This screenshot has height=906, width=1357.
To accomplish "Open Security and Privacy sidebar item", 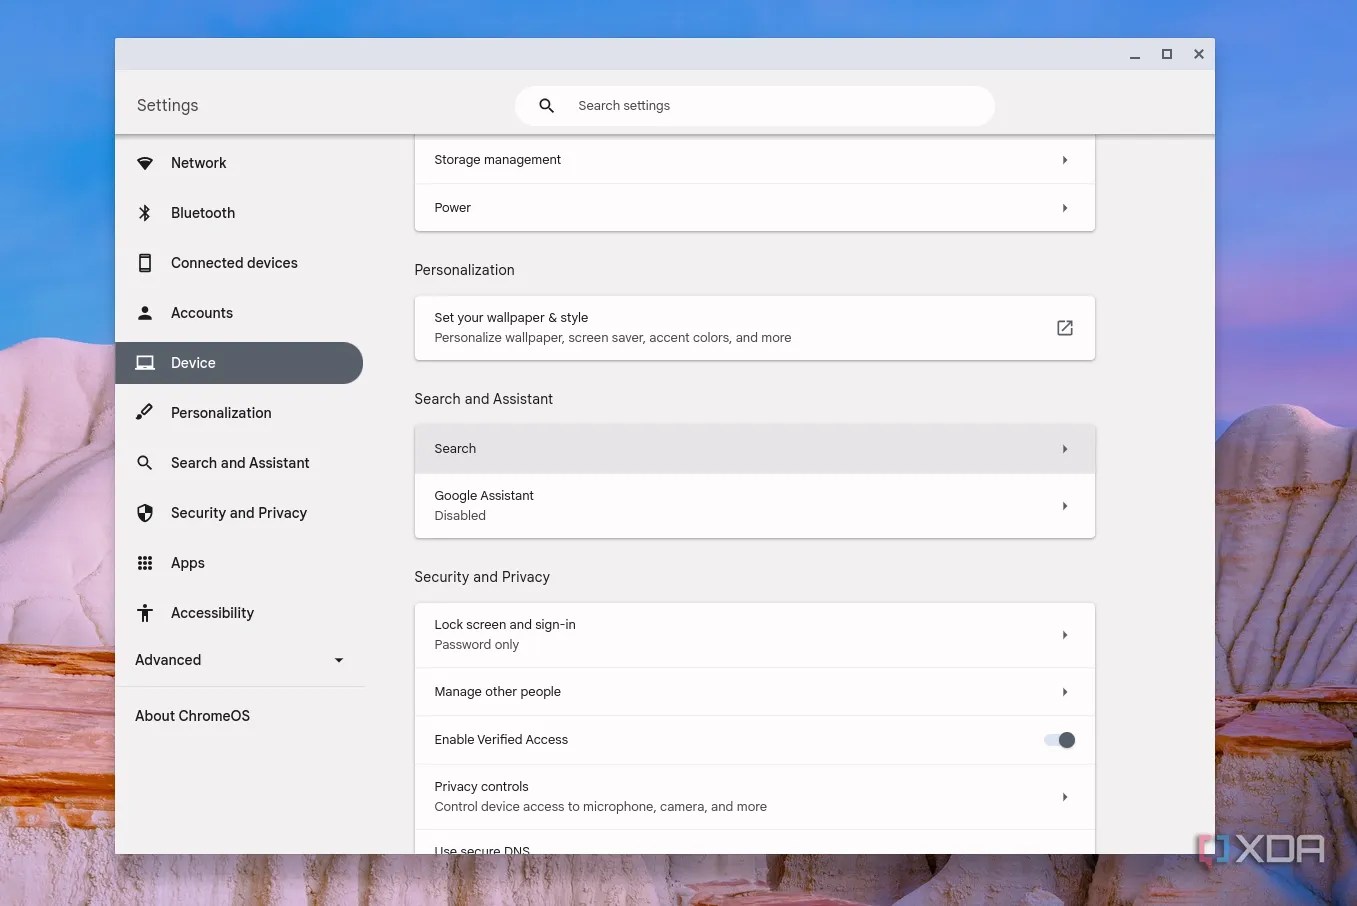I will (239, 513).
